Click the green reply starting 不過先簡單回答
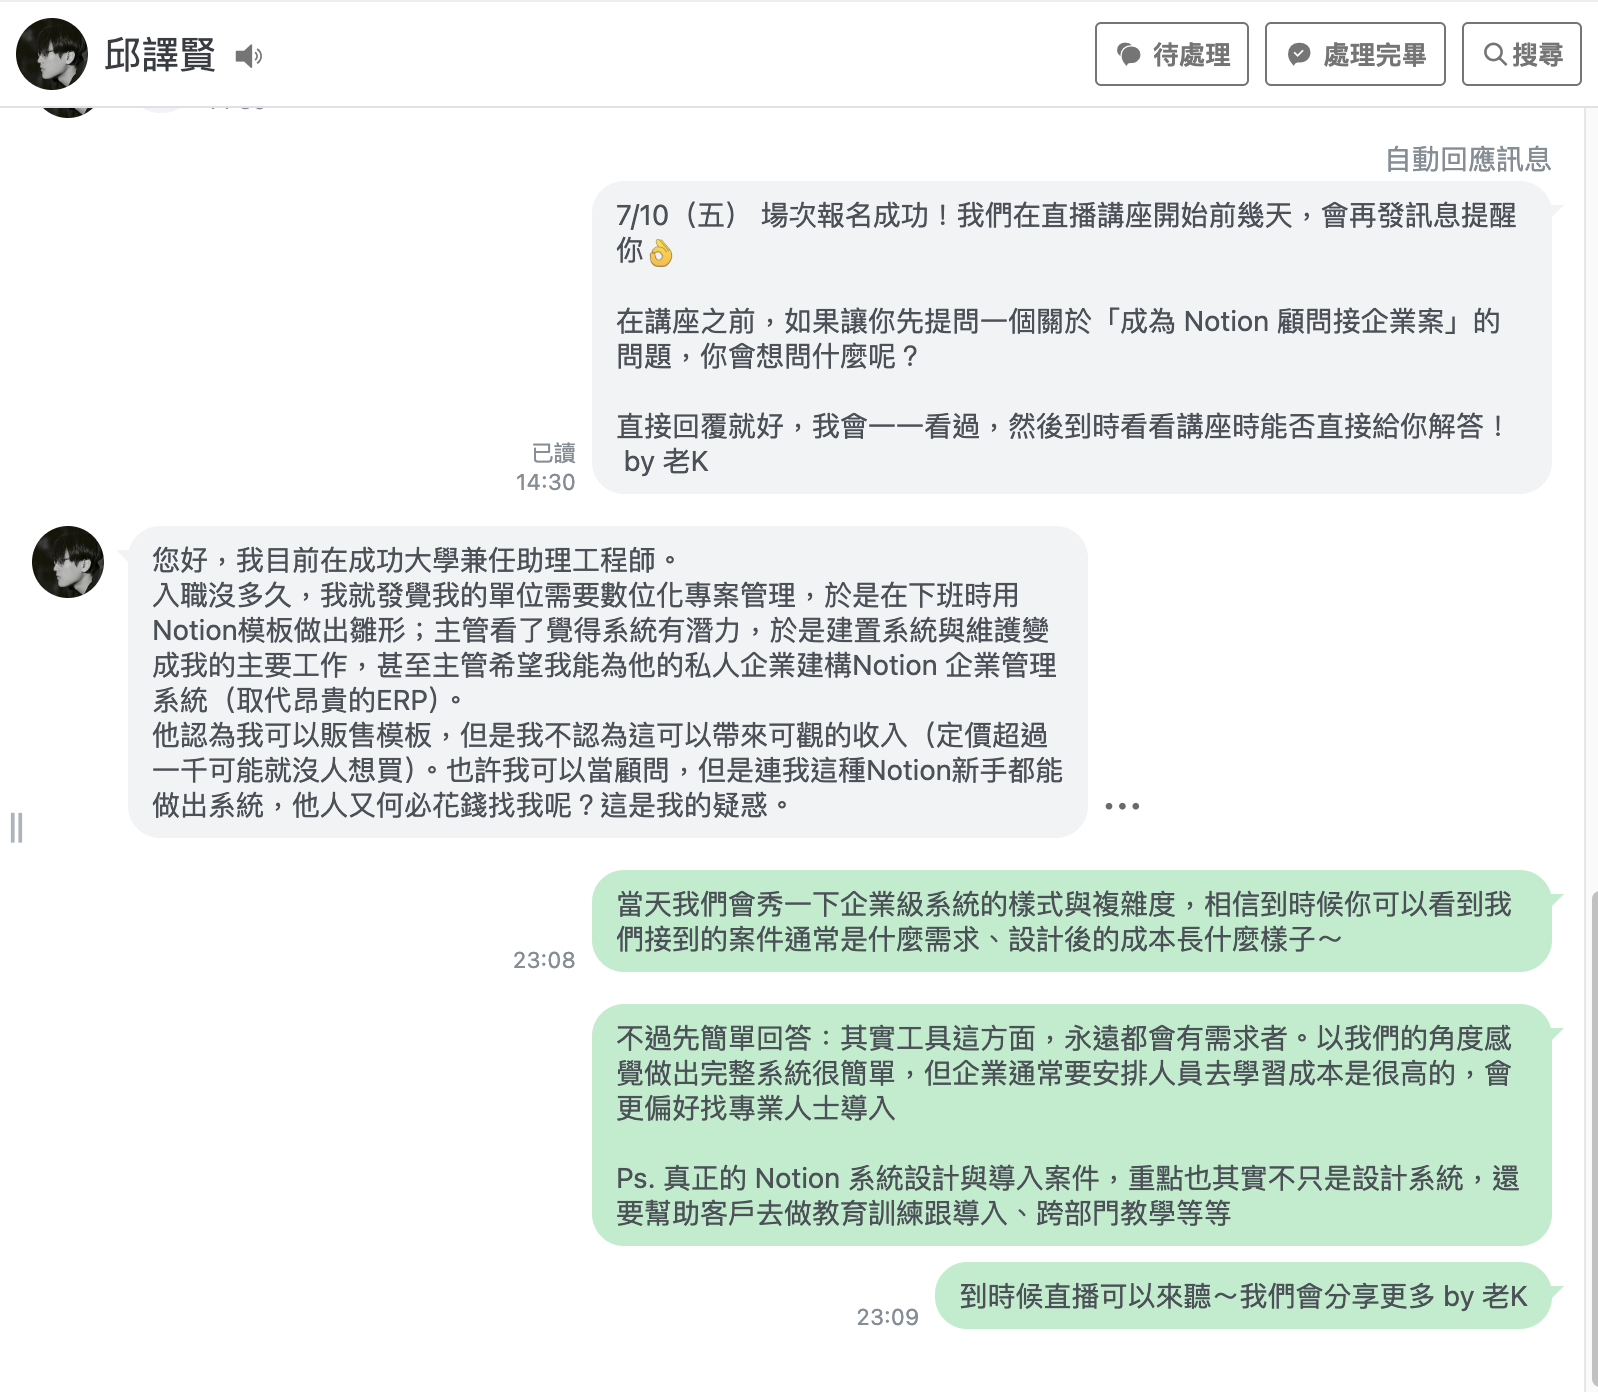This screenshot has width=1598, height=1392. point(1072,1125)
